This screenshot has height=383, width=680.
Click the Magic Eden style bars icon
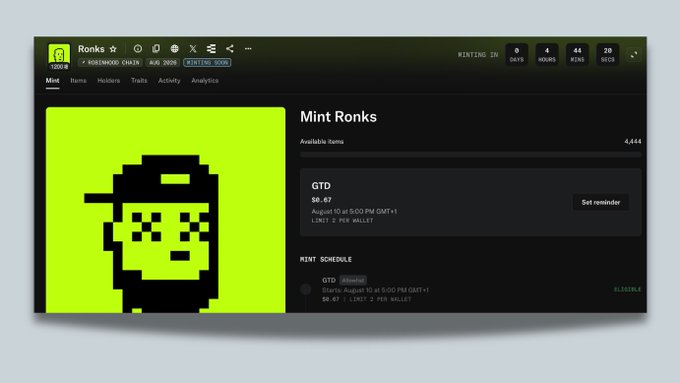tap(211, 49)
